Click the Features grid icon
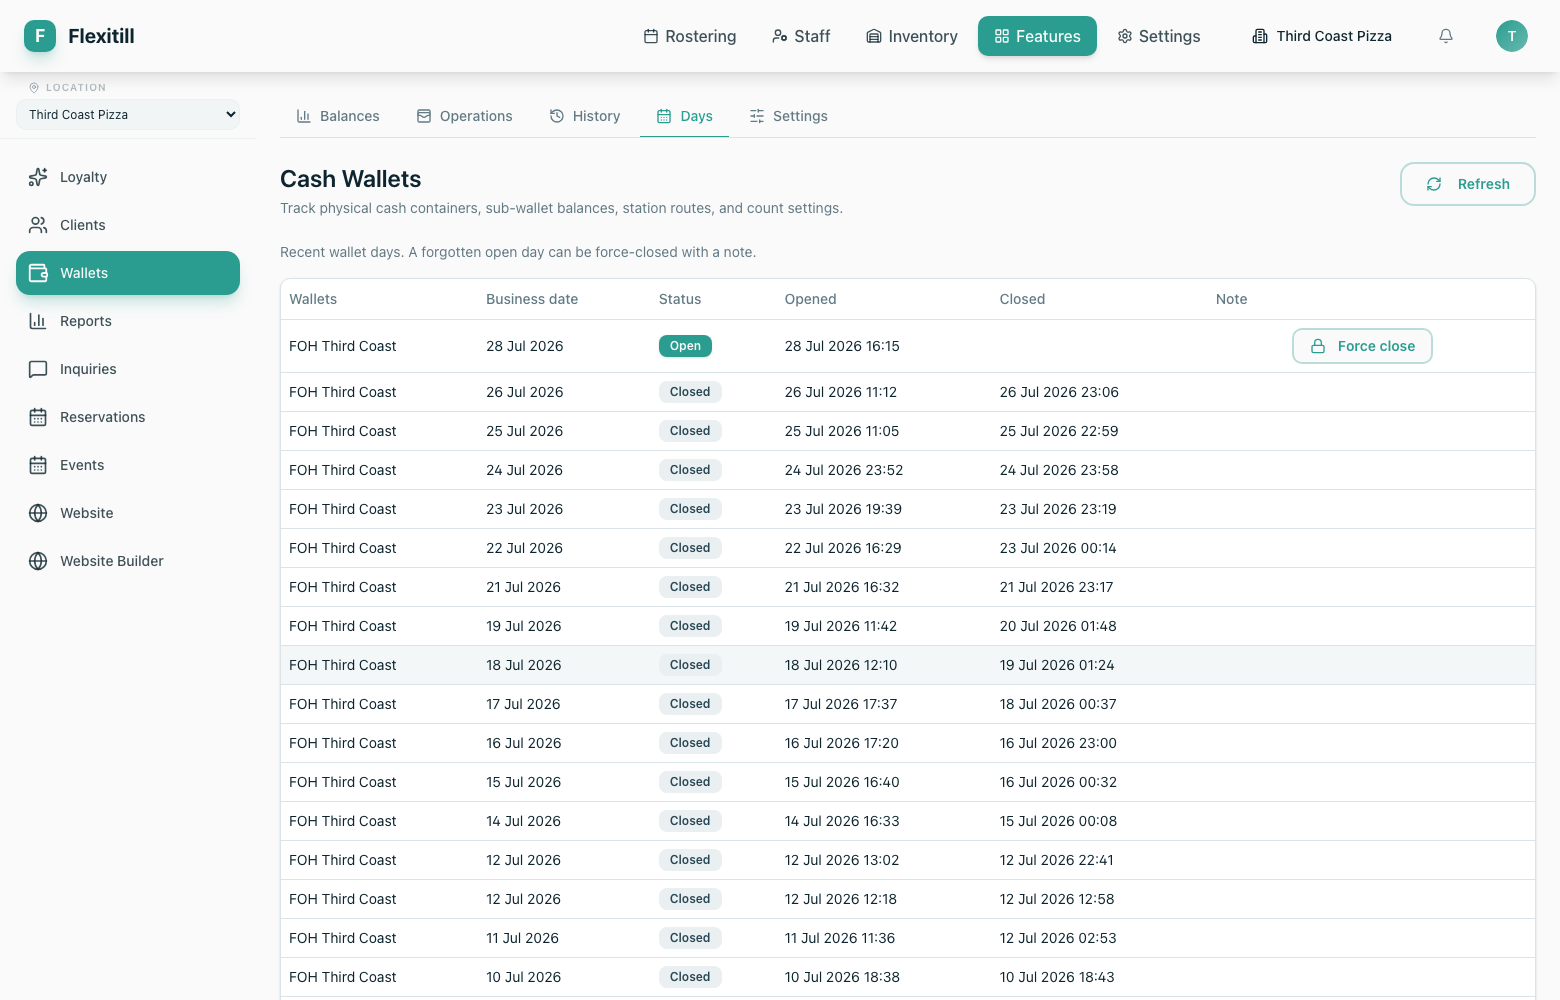Image resolution: width=1560 pixels, height=1000 pixels. [1002, 36]
